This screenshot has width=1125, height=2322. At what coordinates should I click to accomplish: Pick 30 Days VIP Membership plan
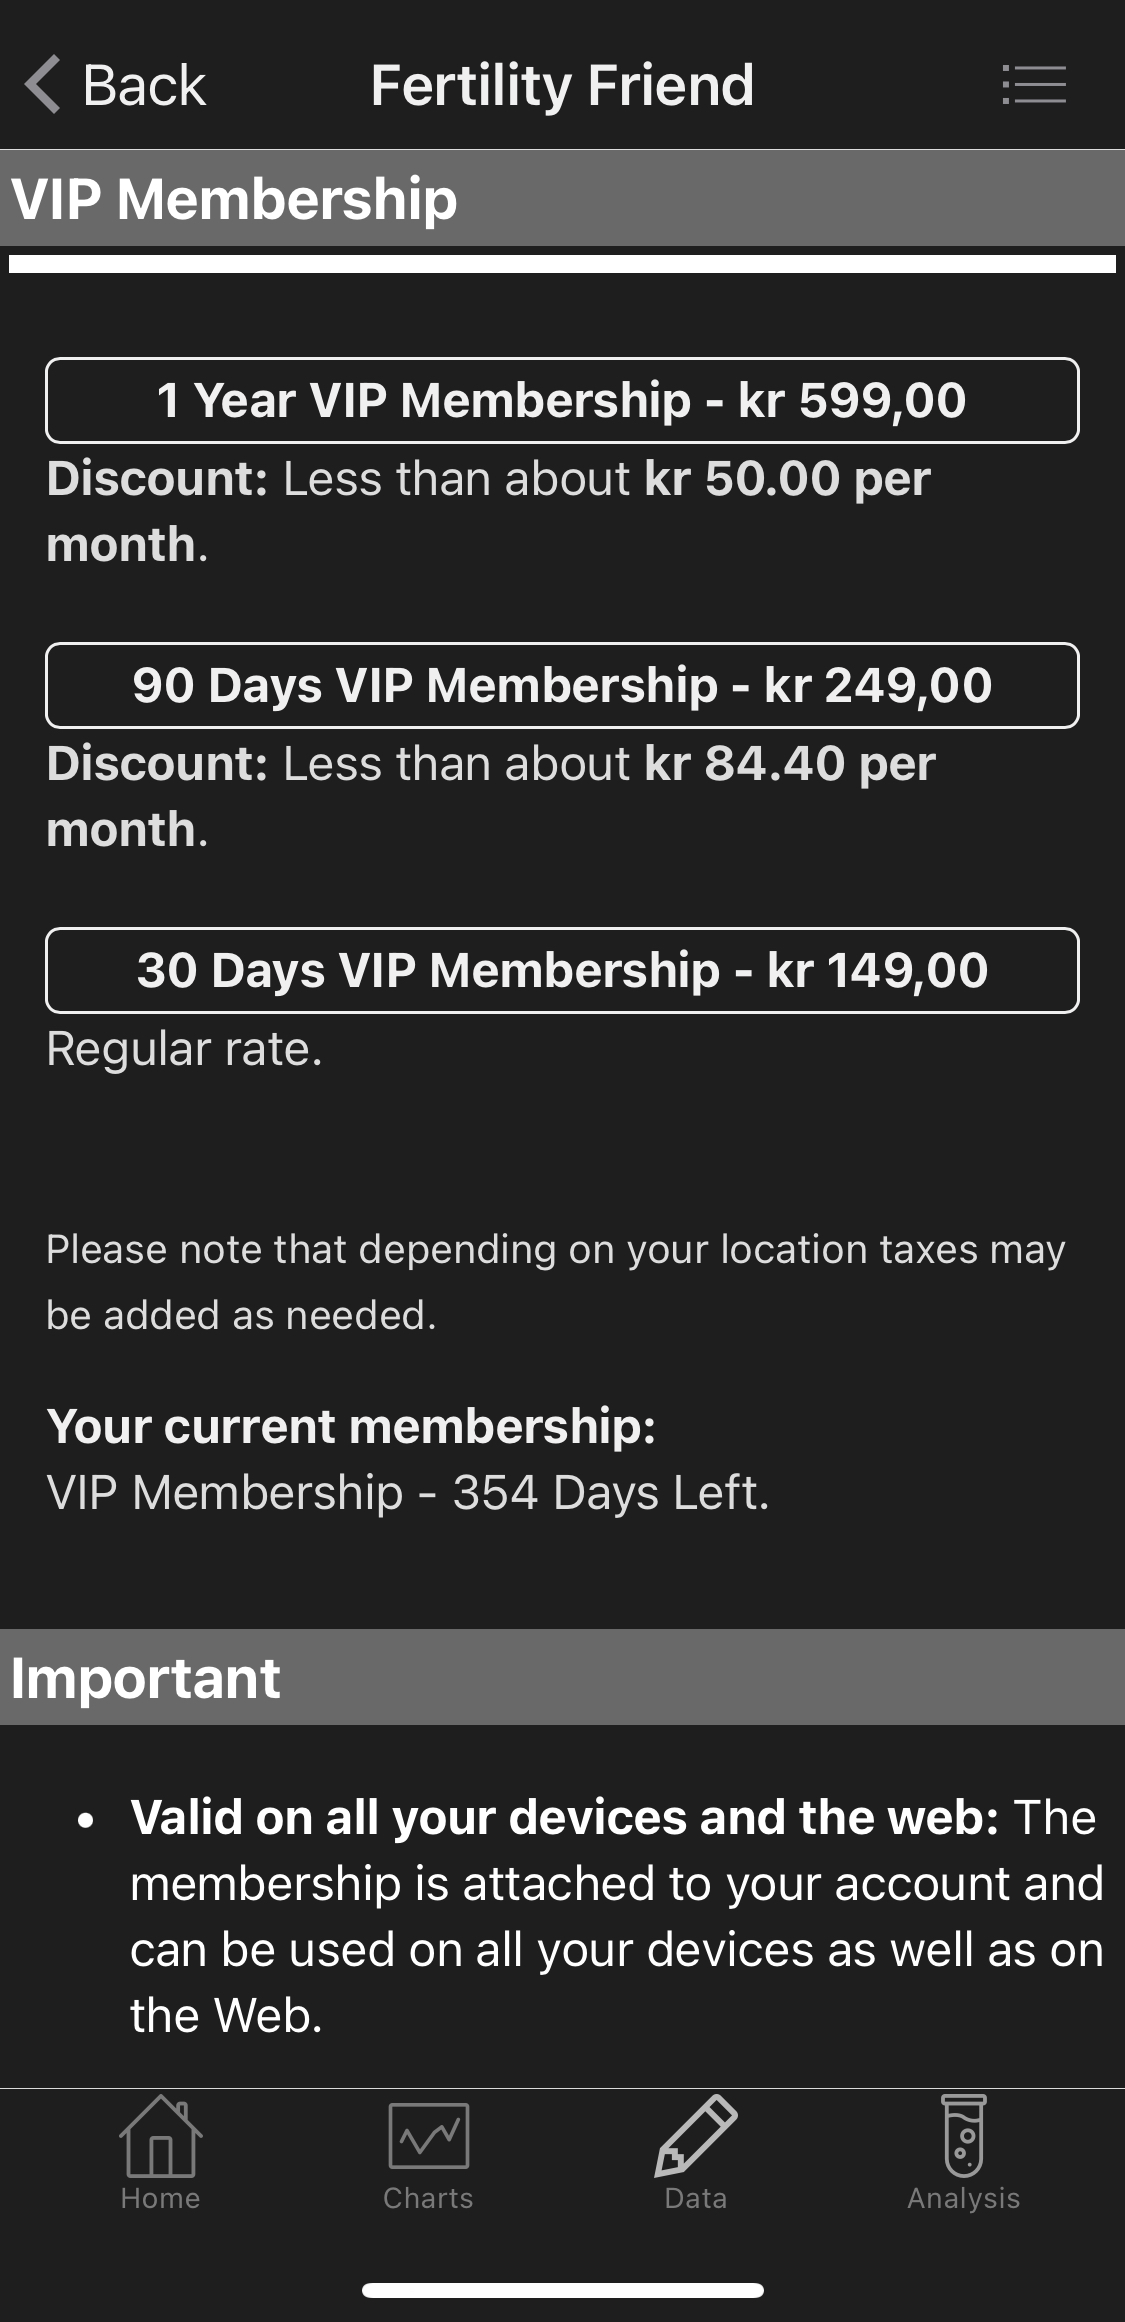point(562,970)
